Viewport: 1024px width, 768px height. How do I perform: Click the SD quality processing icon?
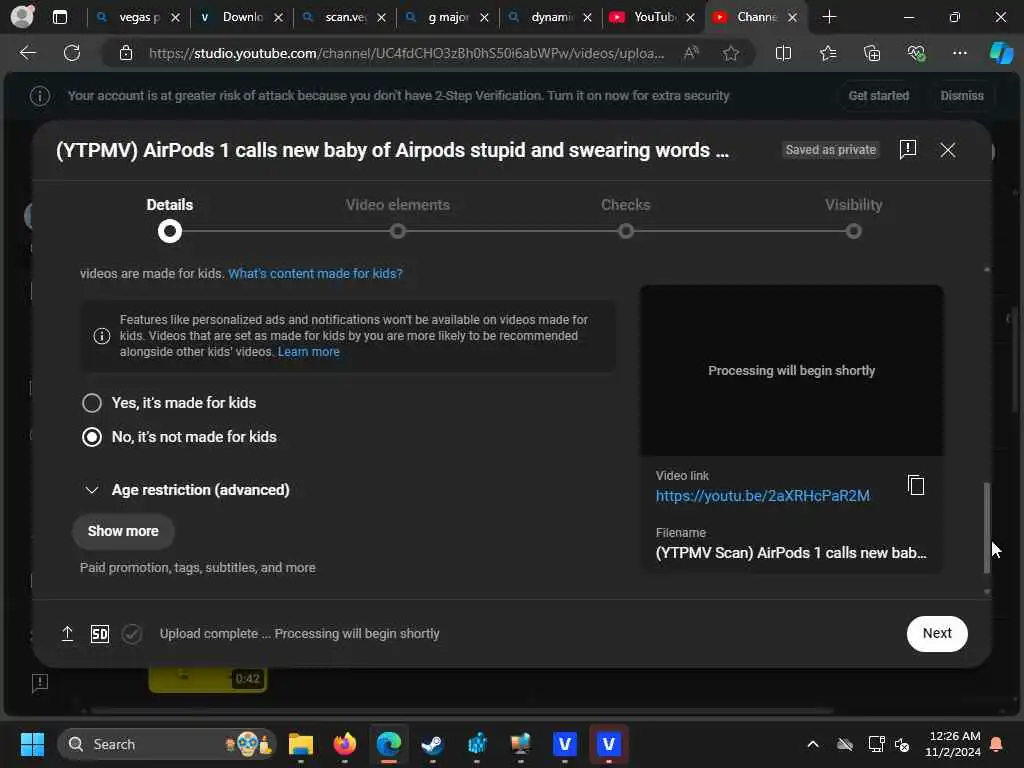click(x=100, y=633)
